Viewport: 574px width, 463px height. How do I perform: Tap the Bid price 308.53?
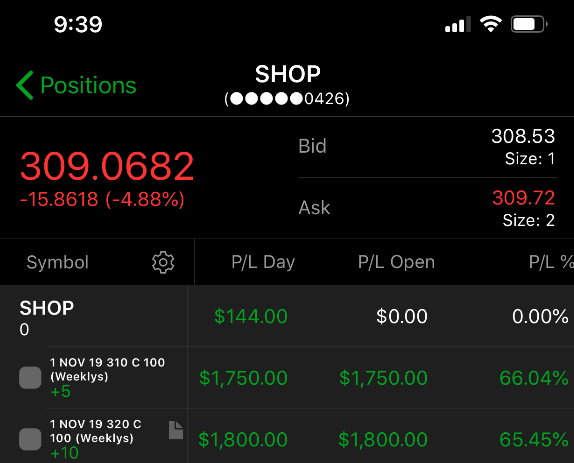(x=523, y=136)
